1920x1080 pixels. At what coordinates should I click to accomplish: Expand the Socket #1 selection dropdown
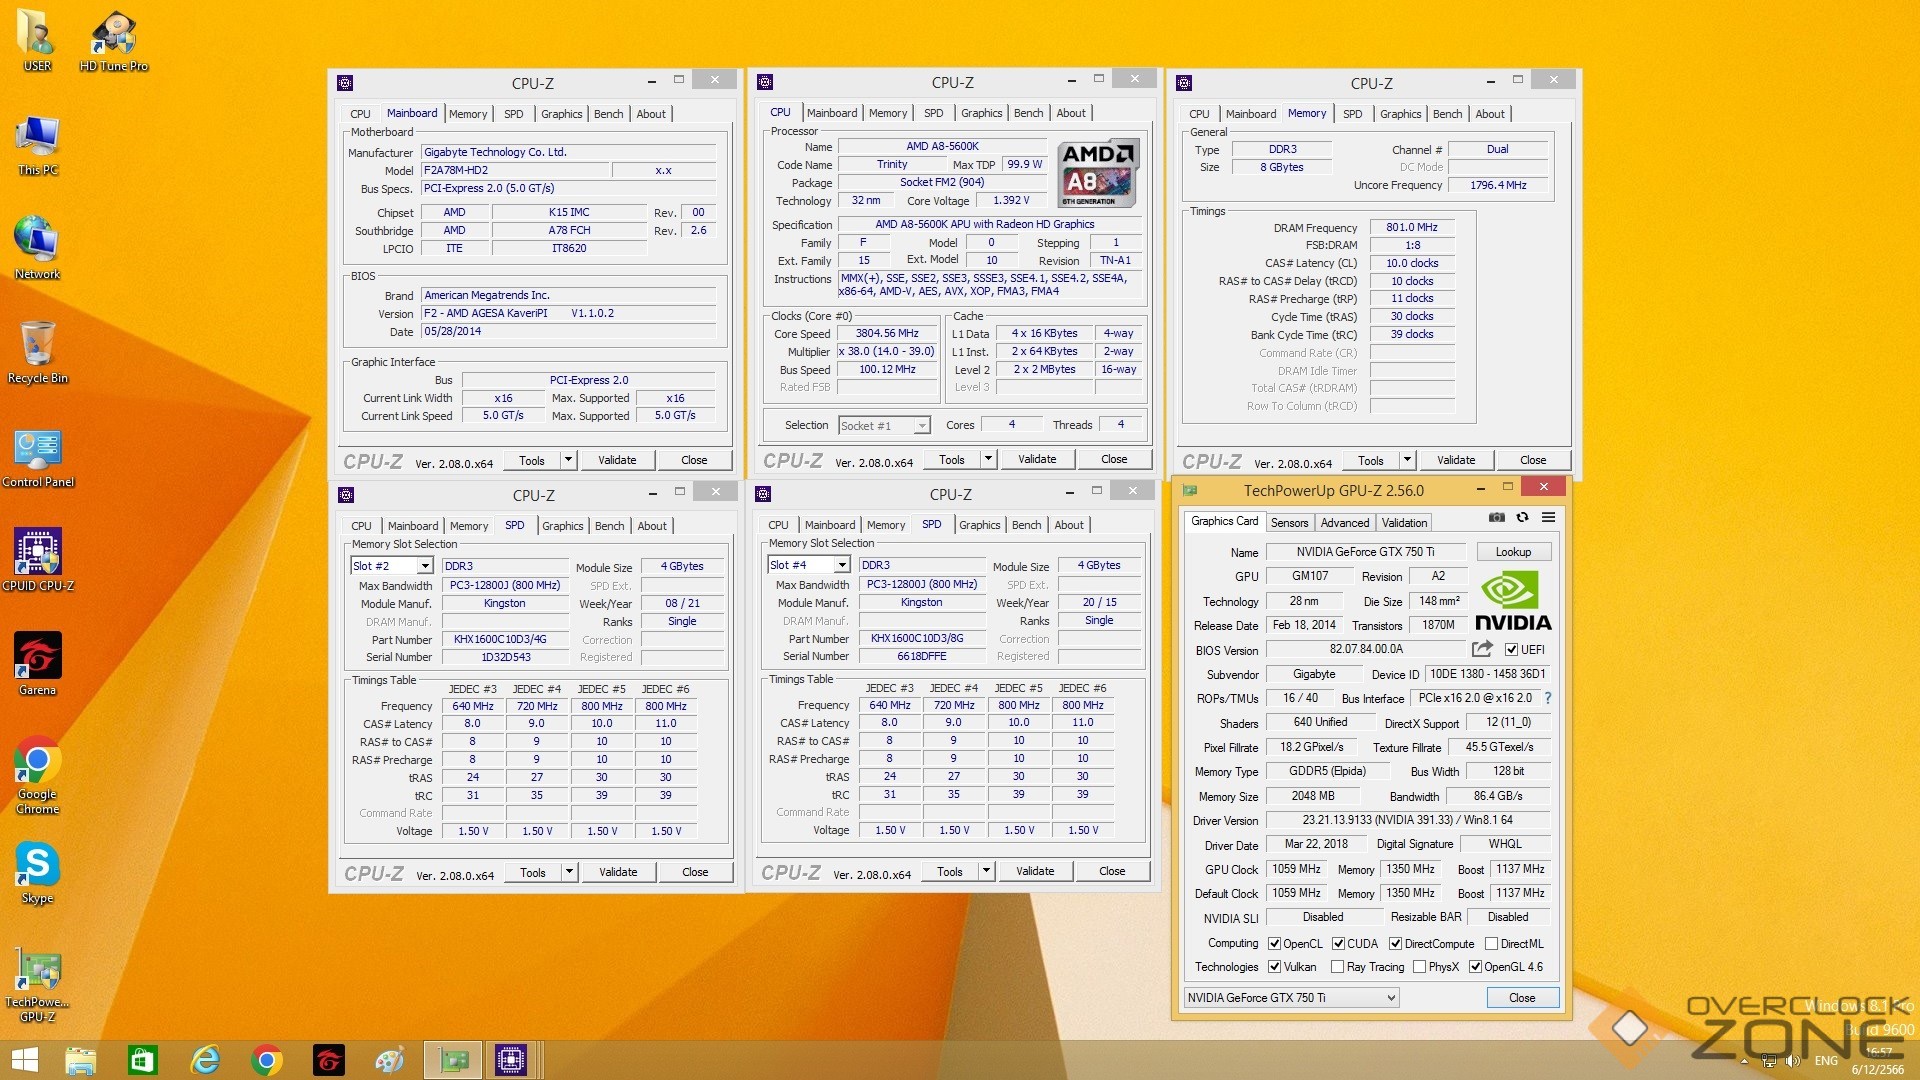click(921, 426)
